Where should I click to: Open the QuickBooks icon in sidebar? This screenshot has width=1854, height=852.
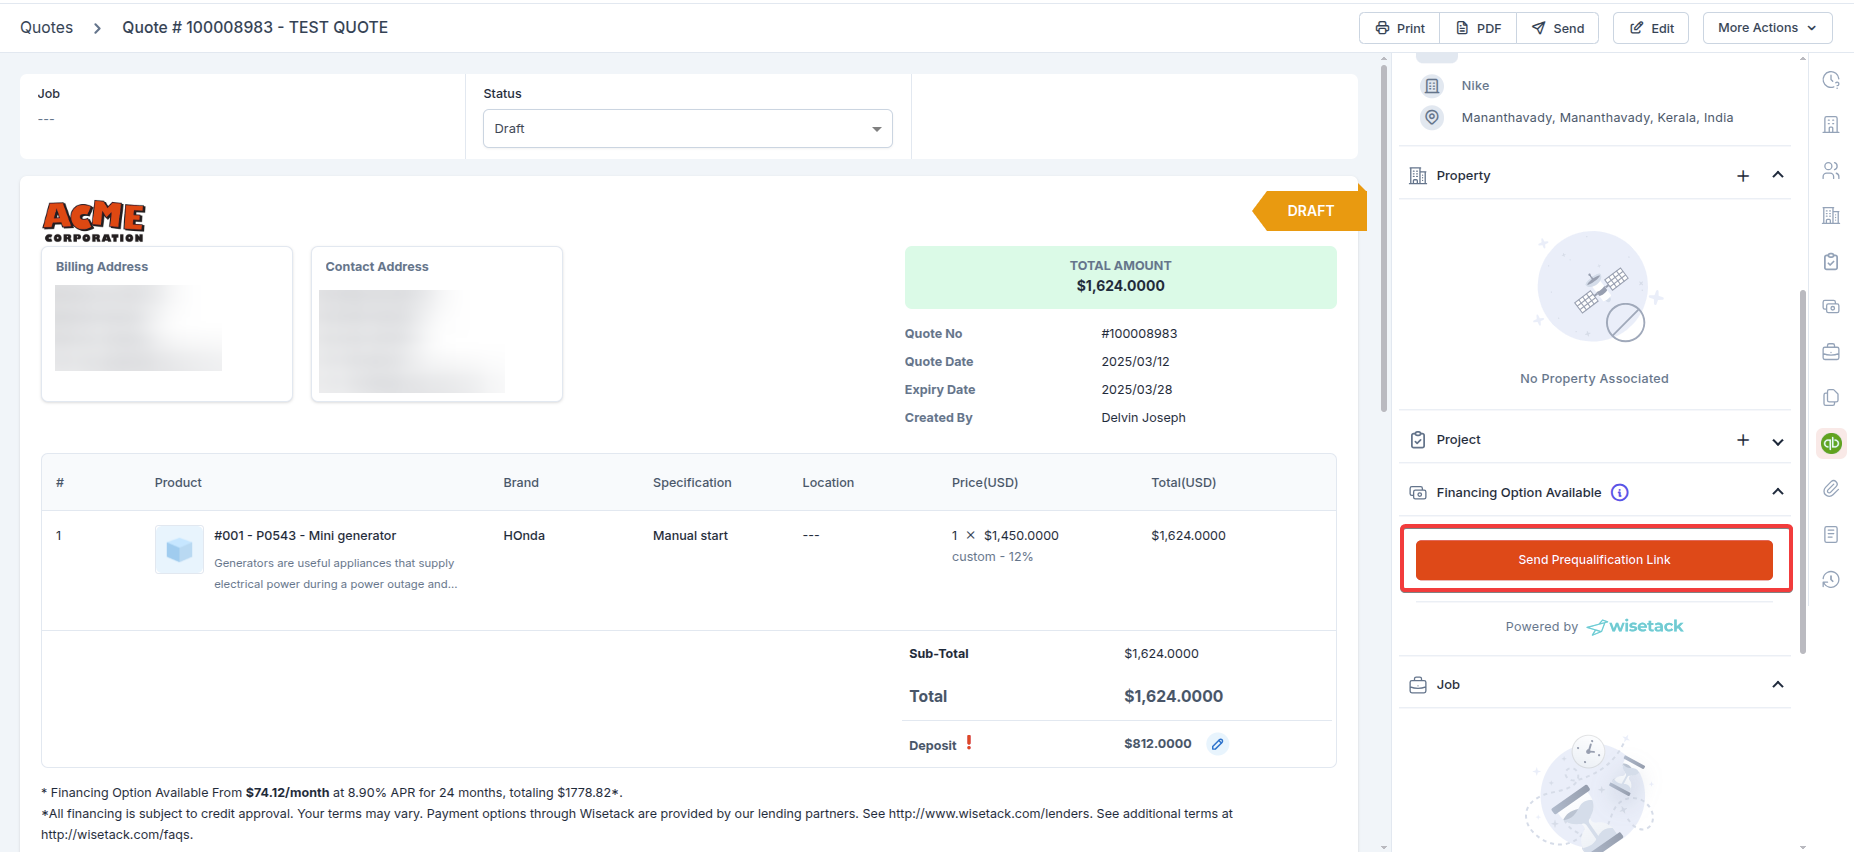(x=1831, y=443)
